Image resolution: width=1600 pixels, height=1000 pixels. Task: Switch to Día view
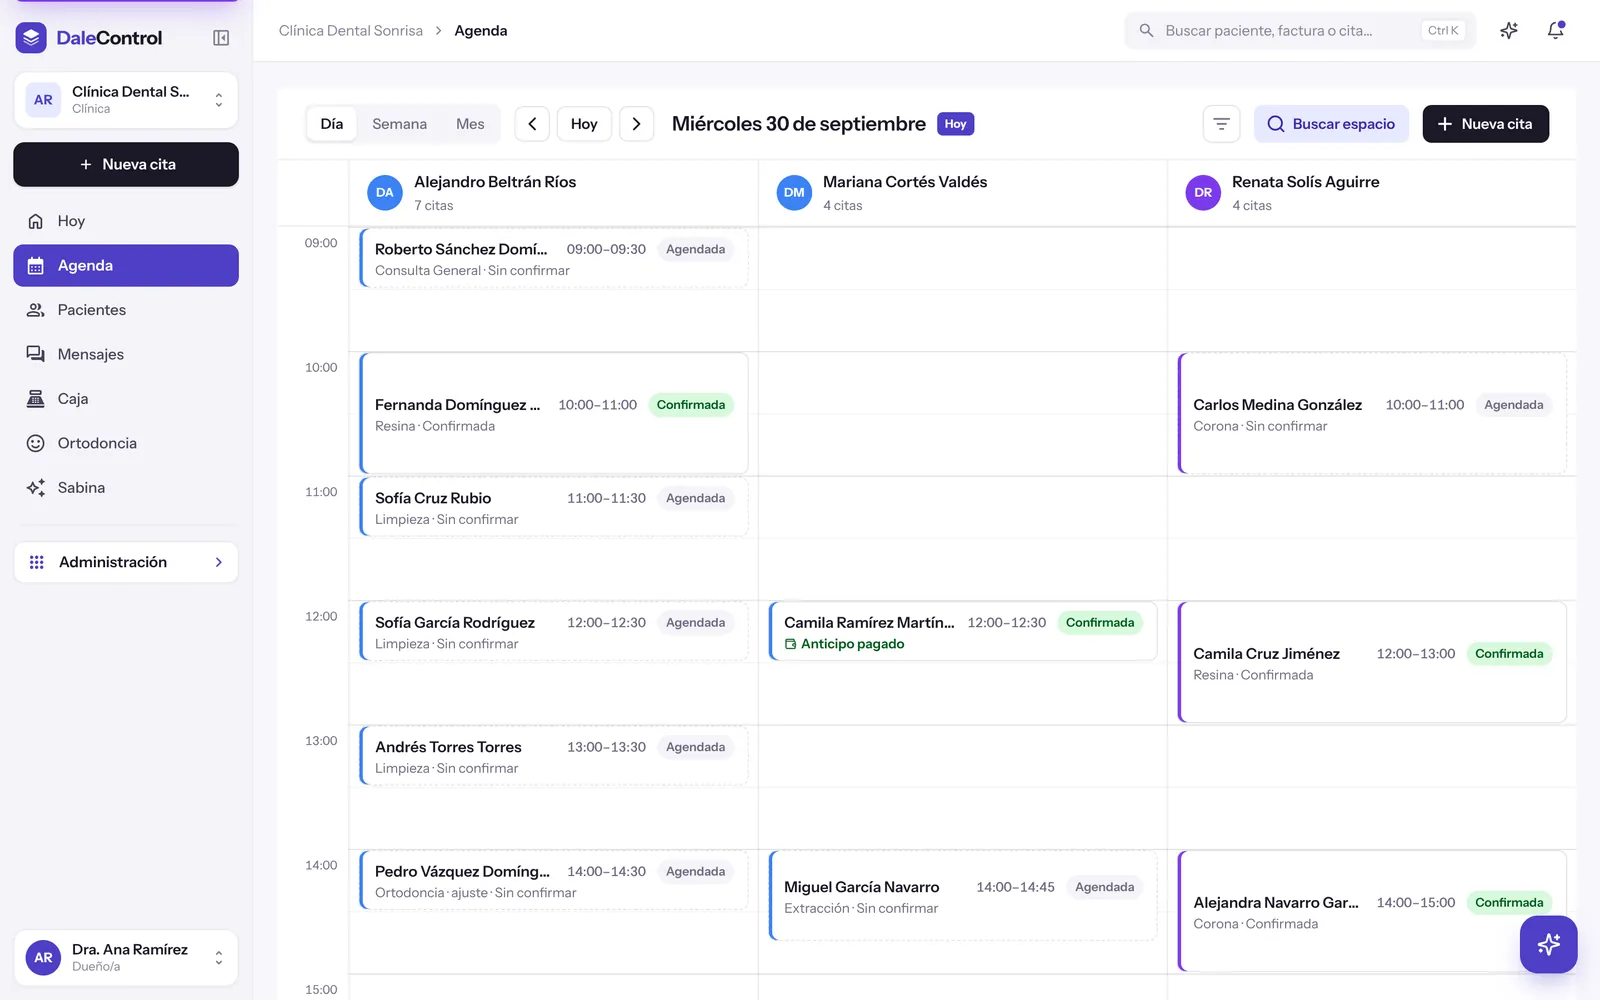click(332, 124)
